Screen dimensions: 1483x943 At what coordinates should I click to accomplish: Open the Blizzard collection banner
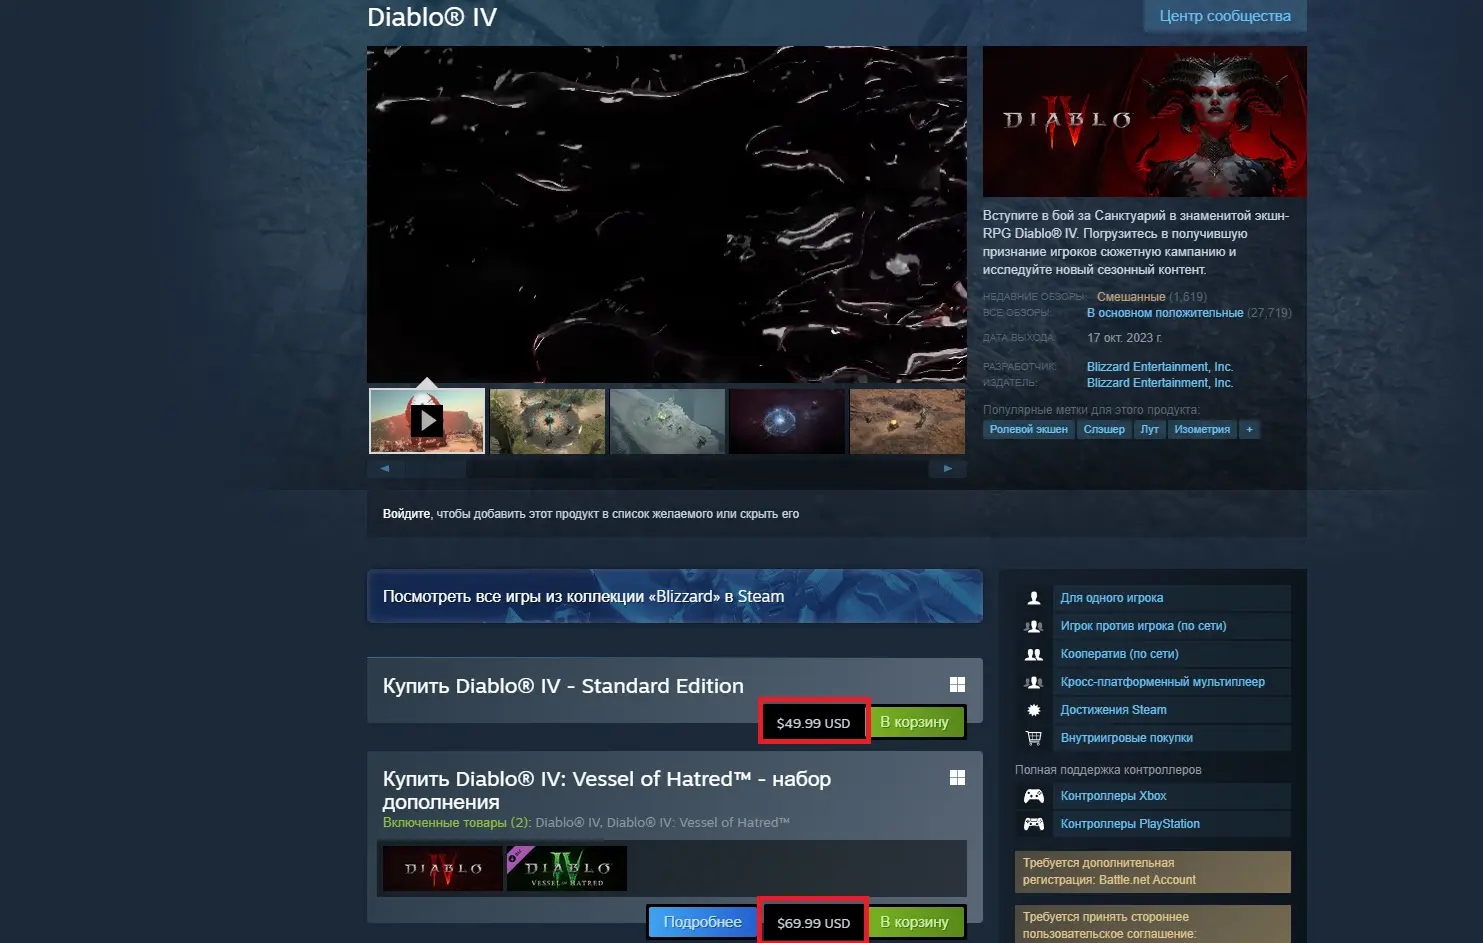click(x=675, y=596)
